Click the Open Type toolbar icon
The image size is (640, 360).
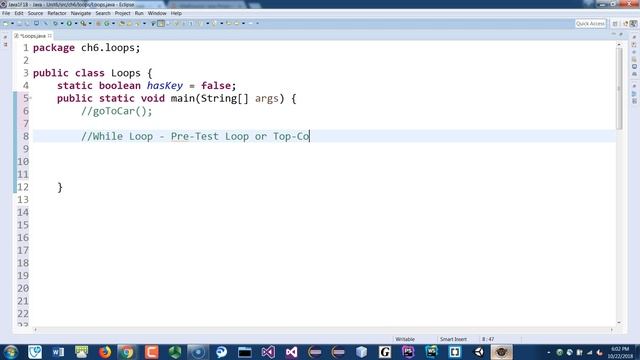pyautogui.click(x=122, y=23)
